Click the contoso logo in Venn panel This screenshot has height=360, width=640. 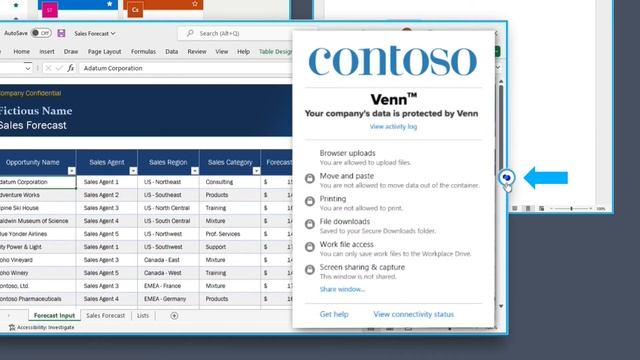point(393,61)
